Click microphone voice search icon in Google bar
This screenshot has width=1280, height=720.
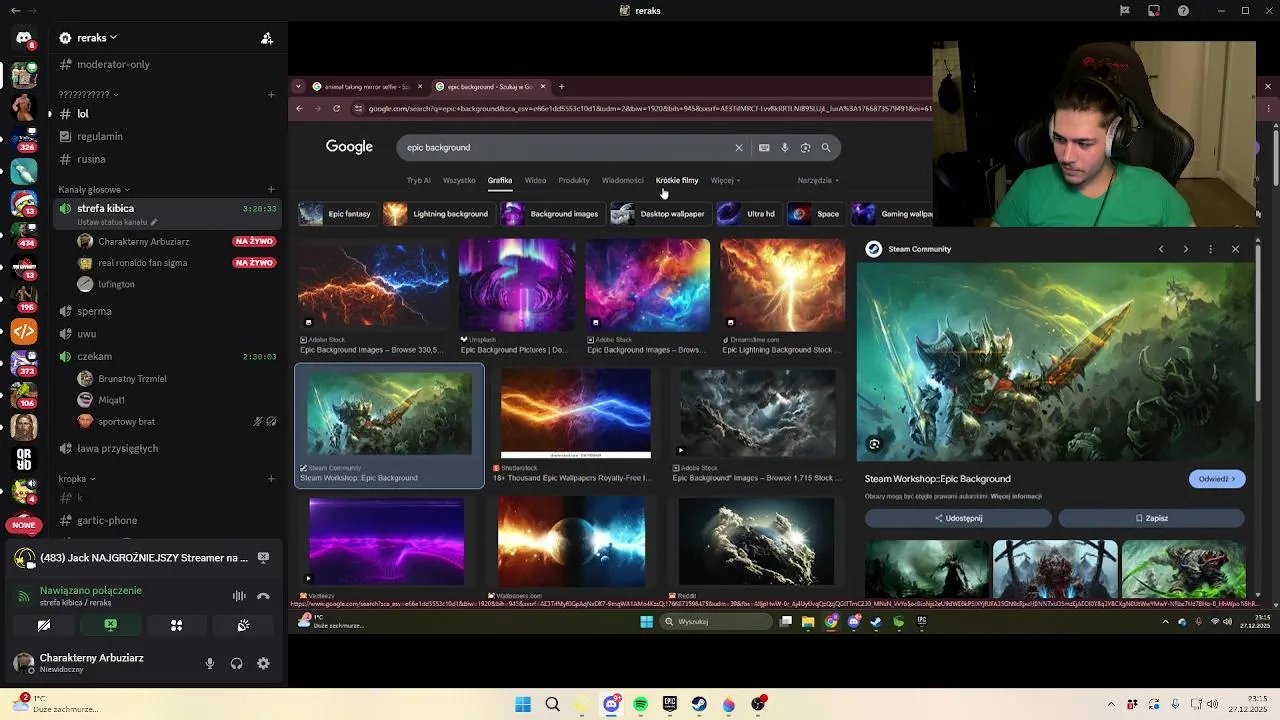point(785,148)
